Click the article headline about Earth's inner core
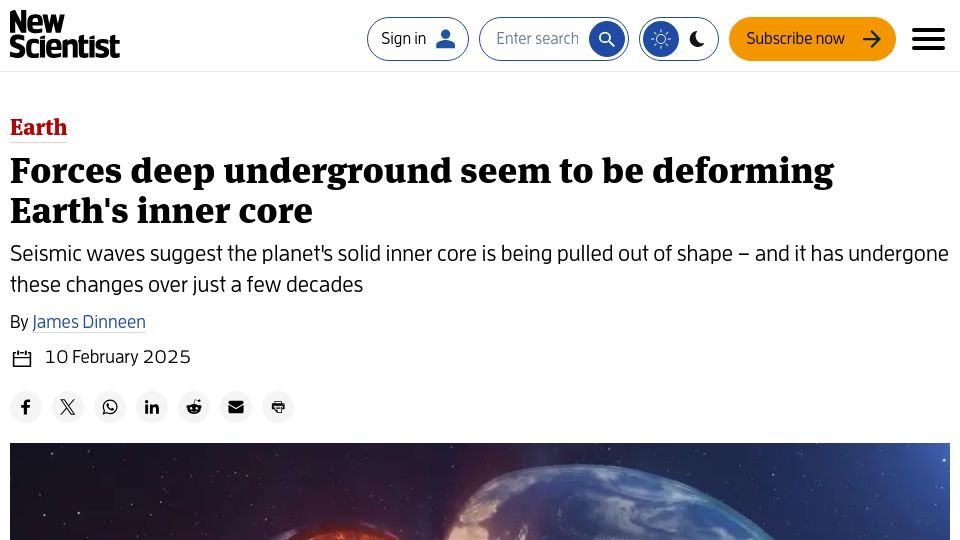960x540 pixels. (422, 190)
